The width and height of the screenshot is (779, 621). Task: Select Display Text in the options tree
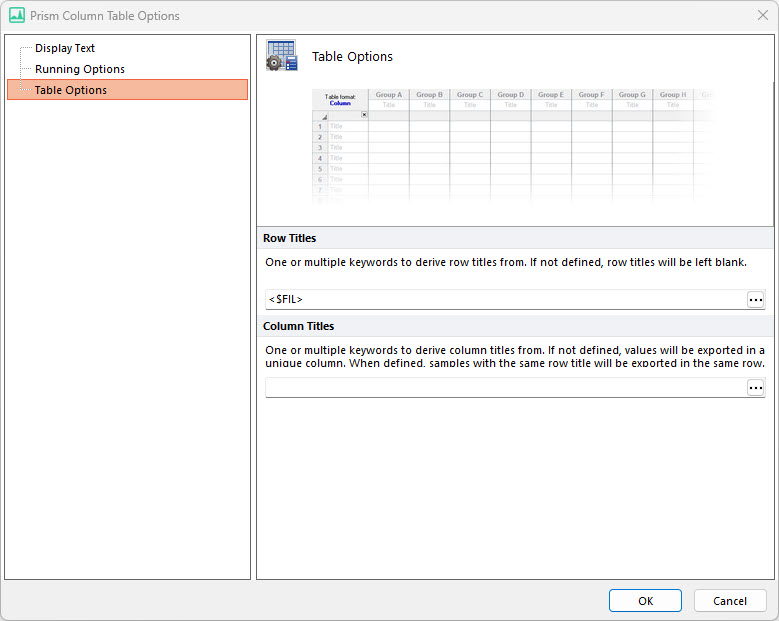pos(65,48)
